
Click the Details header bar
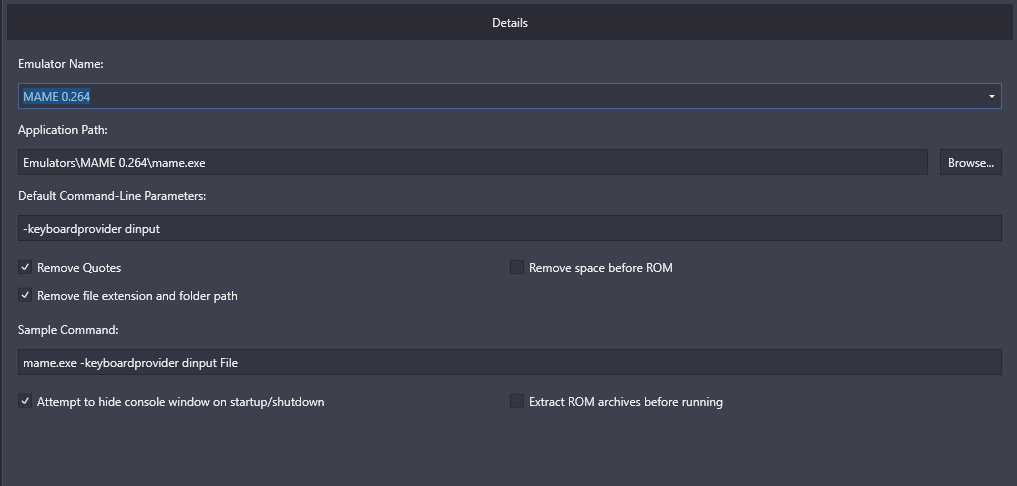(510, 23)
